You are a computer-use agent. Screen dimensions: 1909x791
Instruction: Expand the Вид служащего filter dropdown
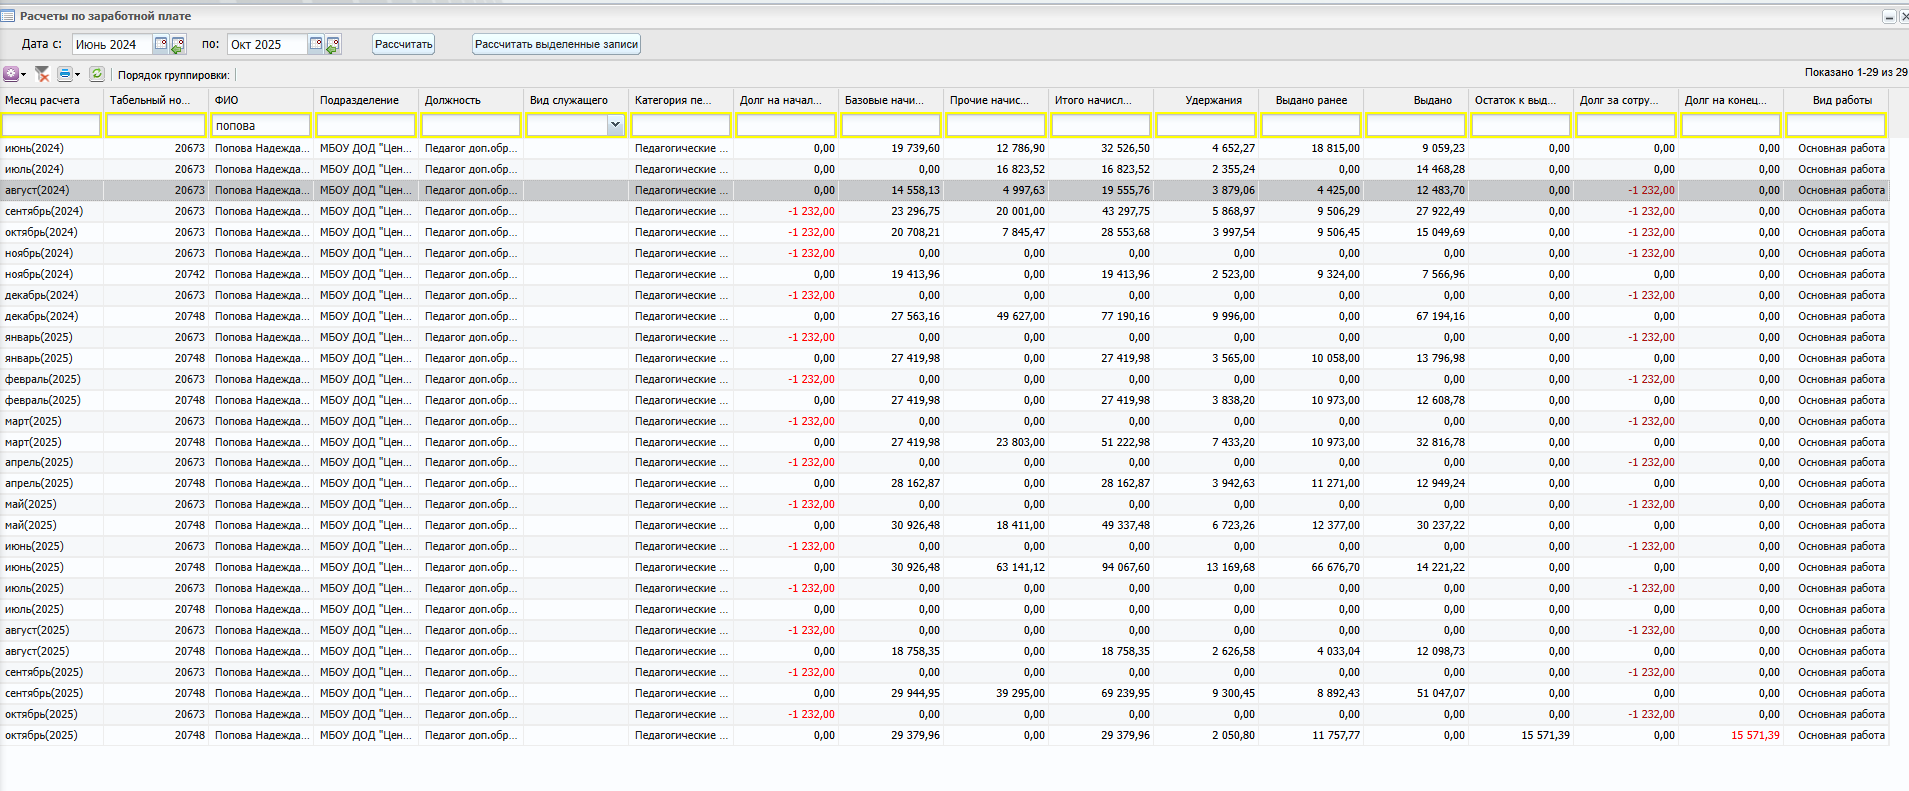pyautogui.click(x=615, y=125)
